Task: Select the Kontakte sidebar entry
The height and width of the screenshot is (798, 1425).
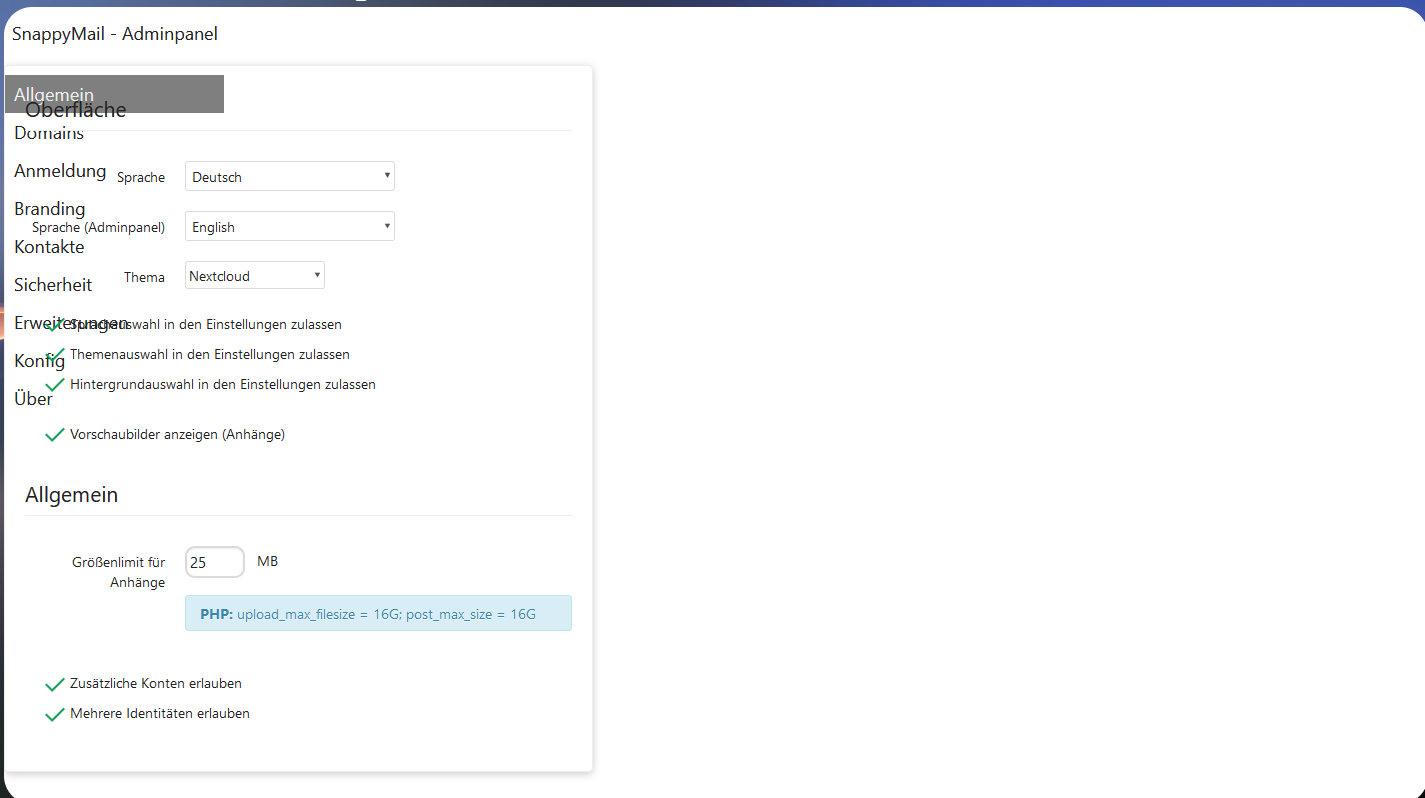Action: pyautogui.click(x=48, y=246)
